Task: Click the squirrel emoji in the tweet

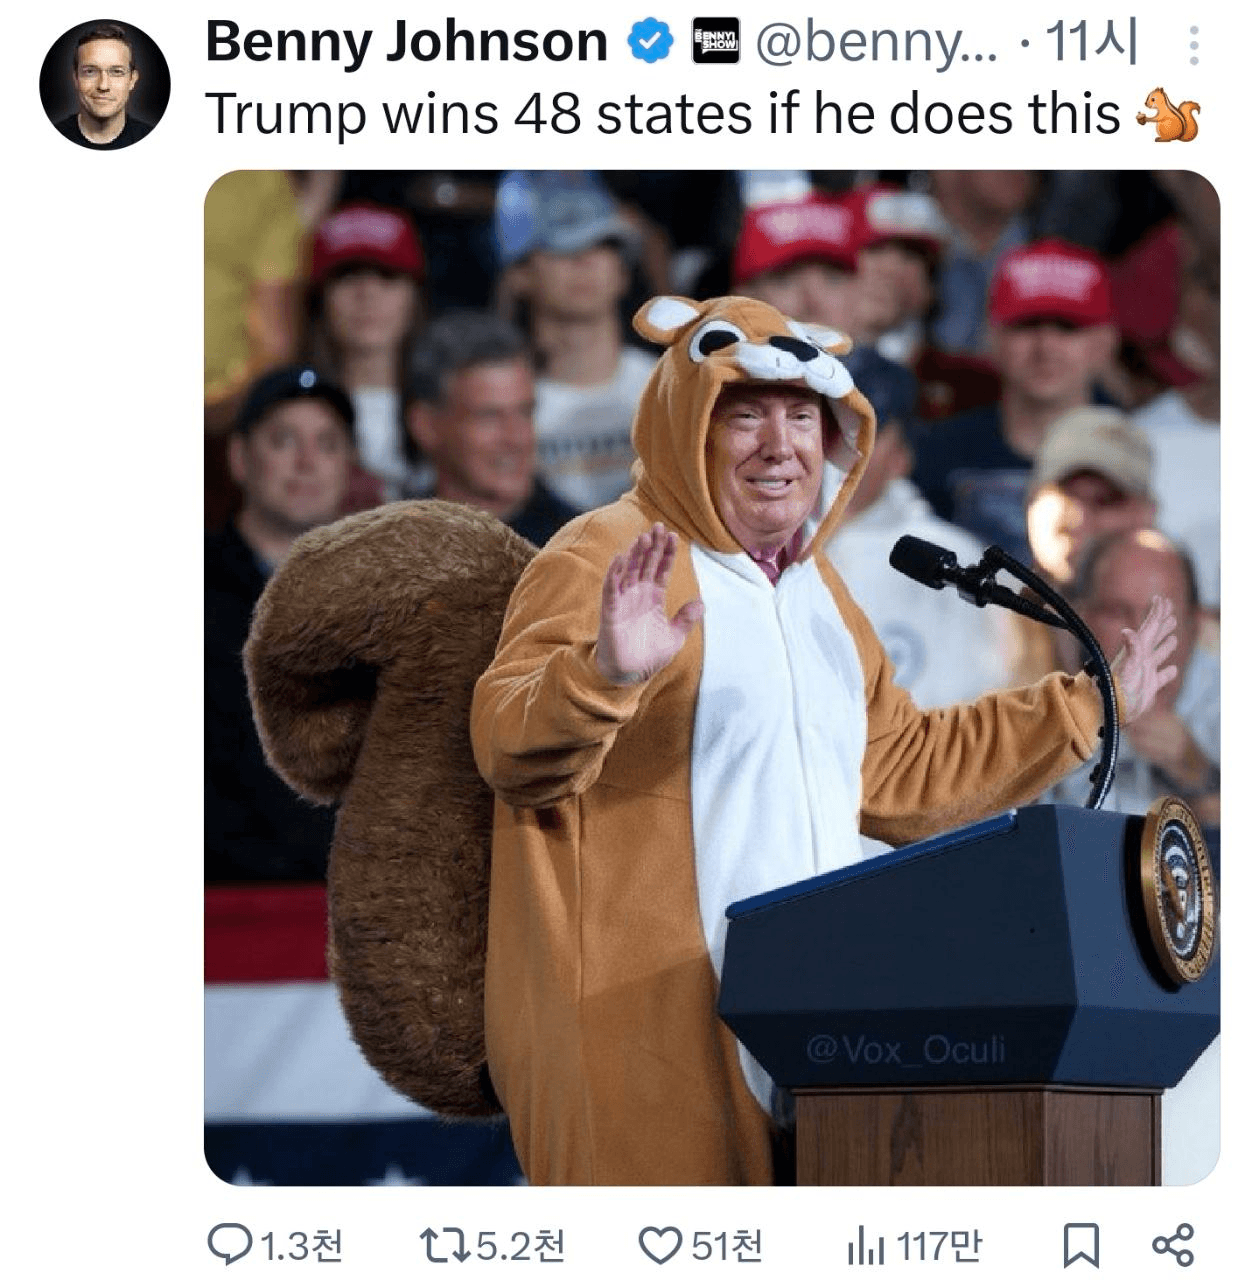Action: click(1168, 114)
